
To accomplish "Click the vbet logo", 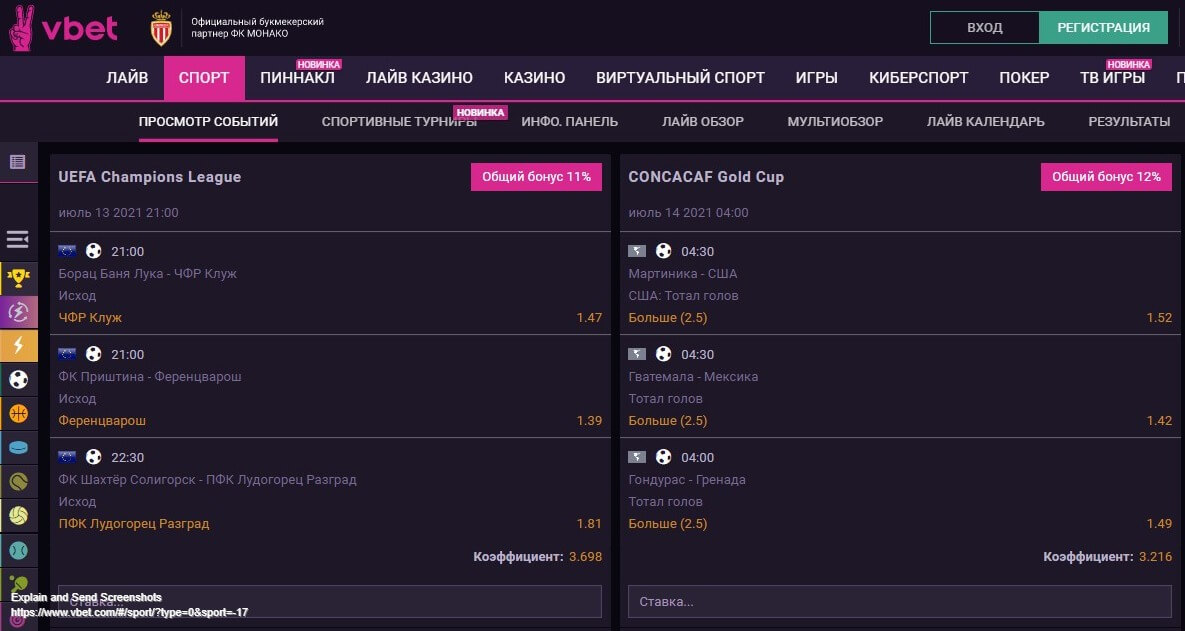I will tap(63, 28).
